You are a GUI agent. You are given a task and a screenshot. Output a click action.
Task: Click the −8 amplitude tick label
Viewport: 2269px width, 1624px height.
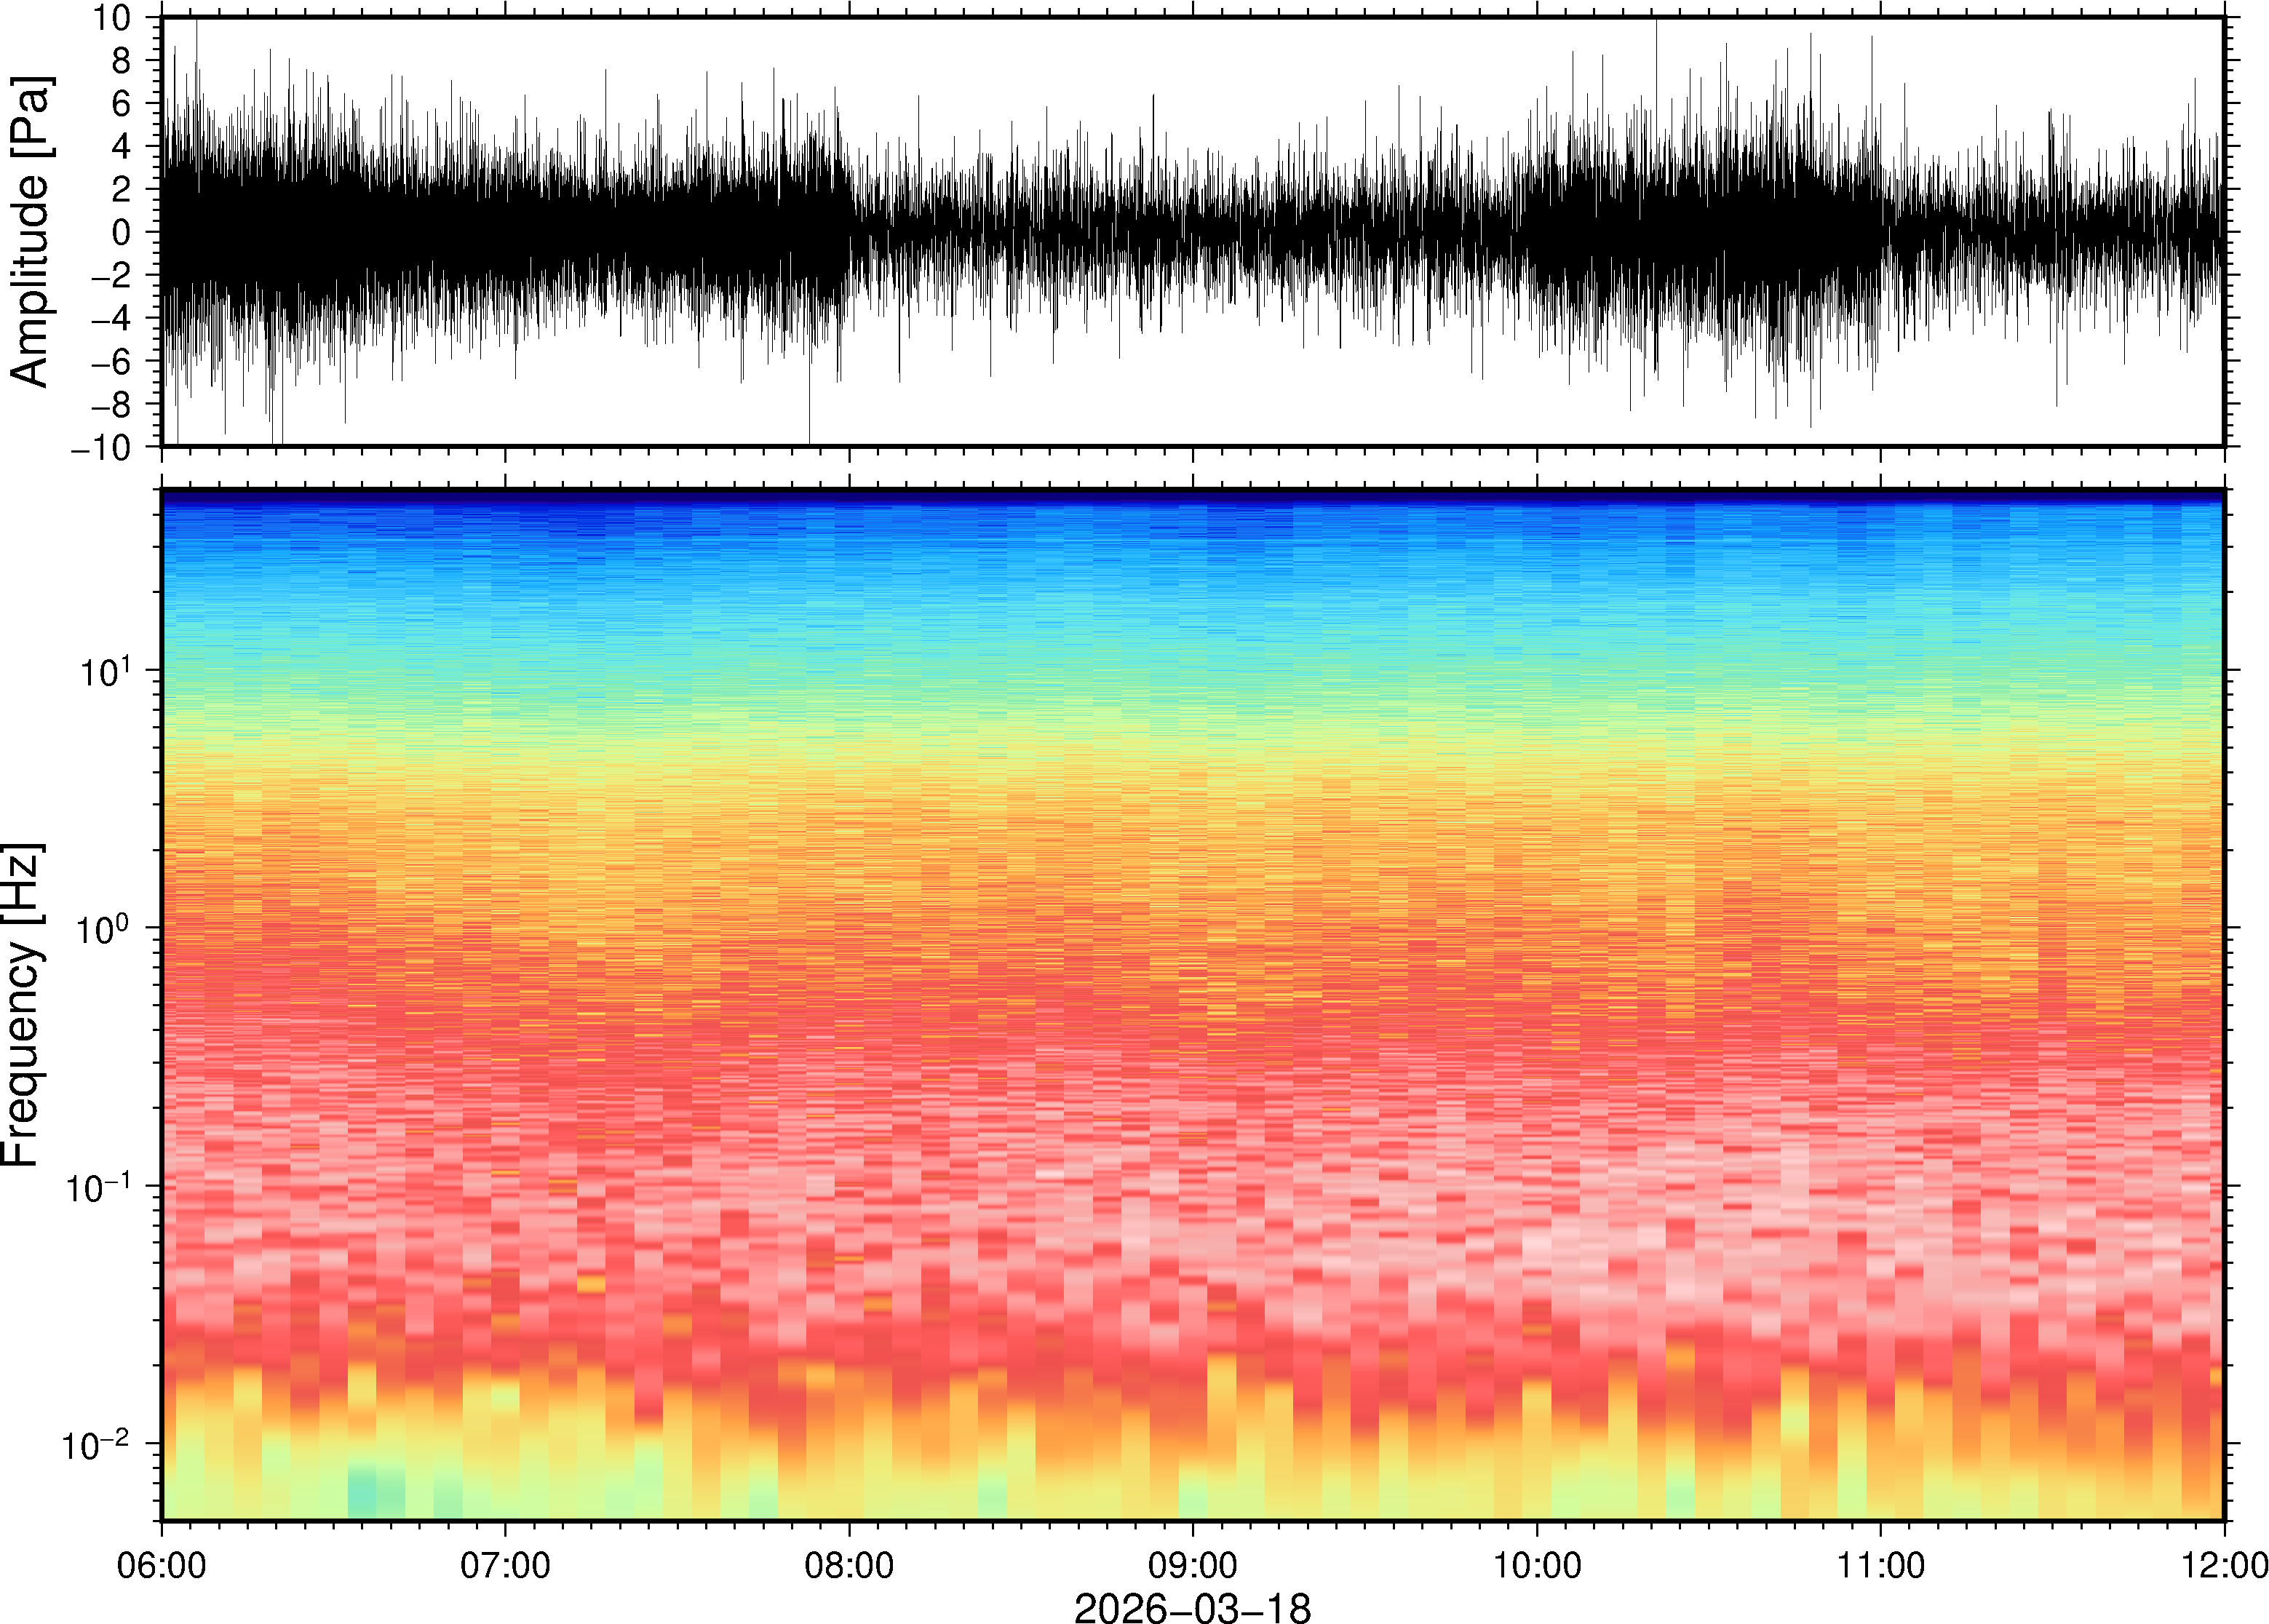point(111,405)
